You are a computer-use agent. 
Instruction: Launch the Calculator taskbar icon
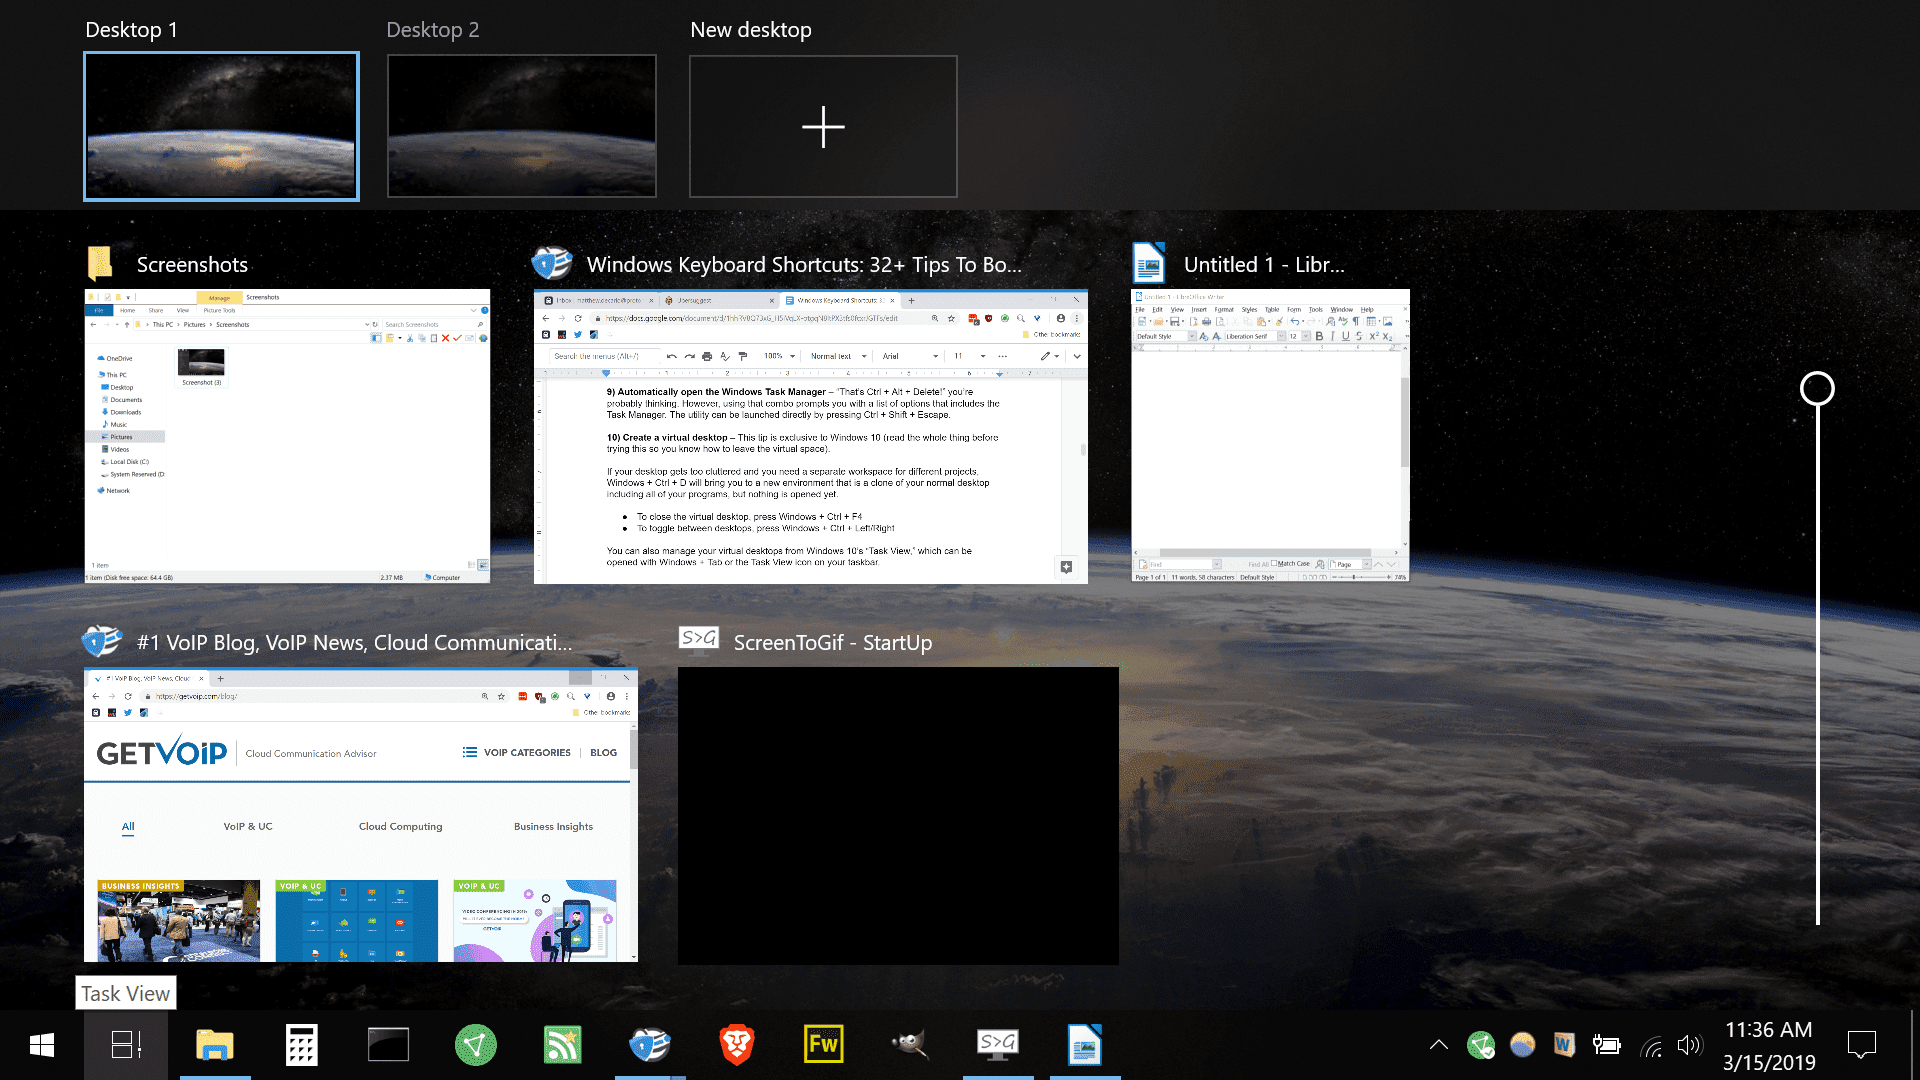(301, 1045)
